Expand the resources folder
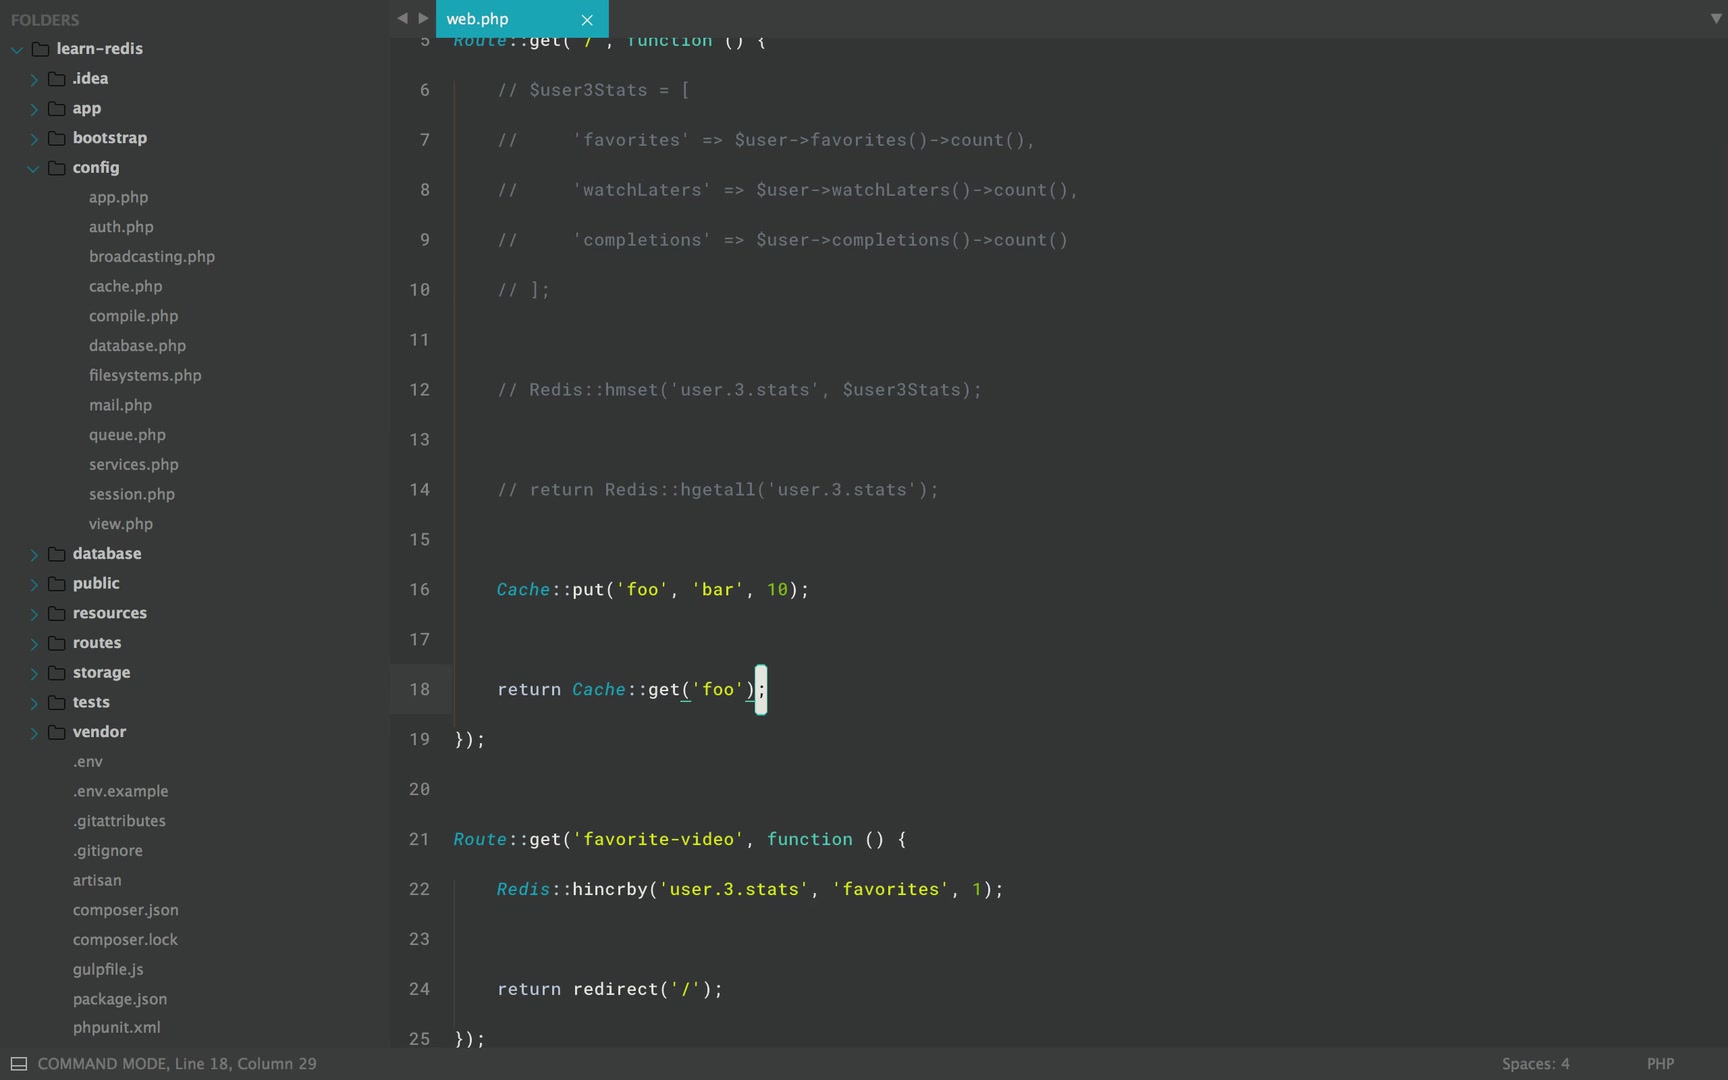Viewport: 1728px width, 1080px height. [33, 614]
